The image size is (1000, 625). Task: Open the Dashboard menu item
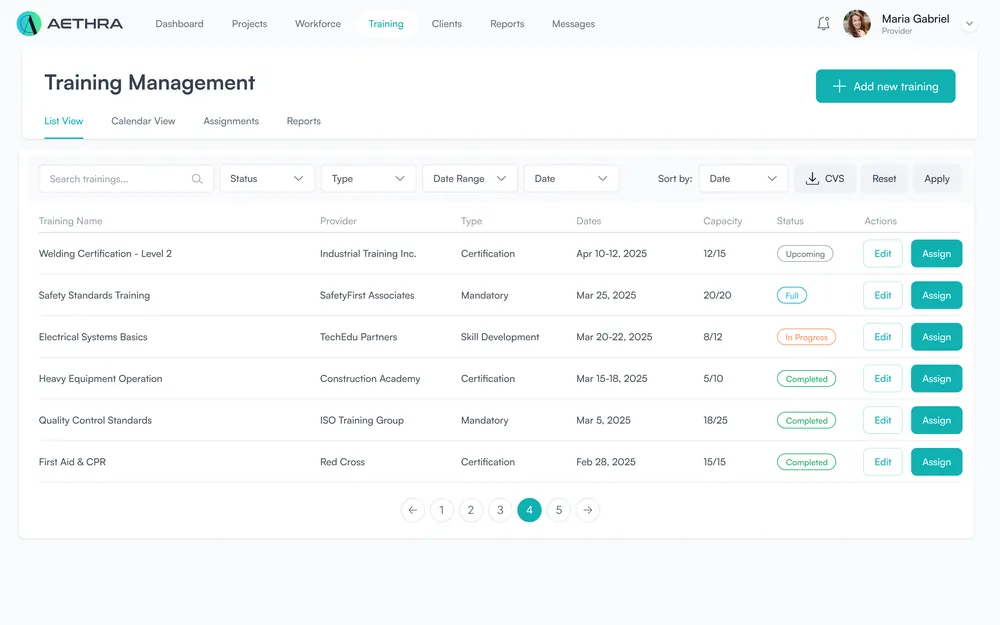click(x=179, y=24)
